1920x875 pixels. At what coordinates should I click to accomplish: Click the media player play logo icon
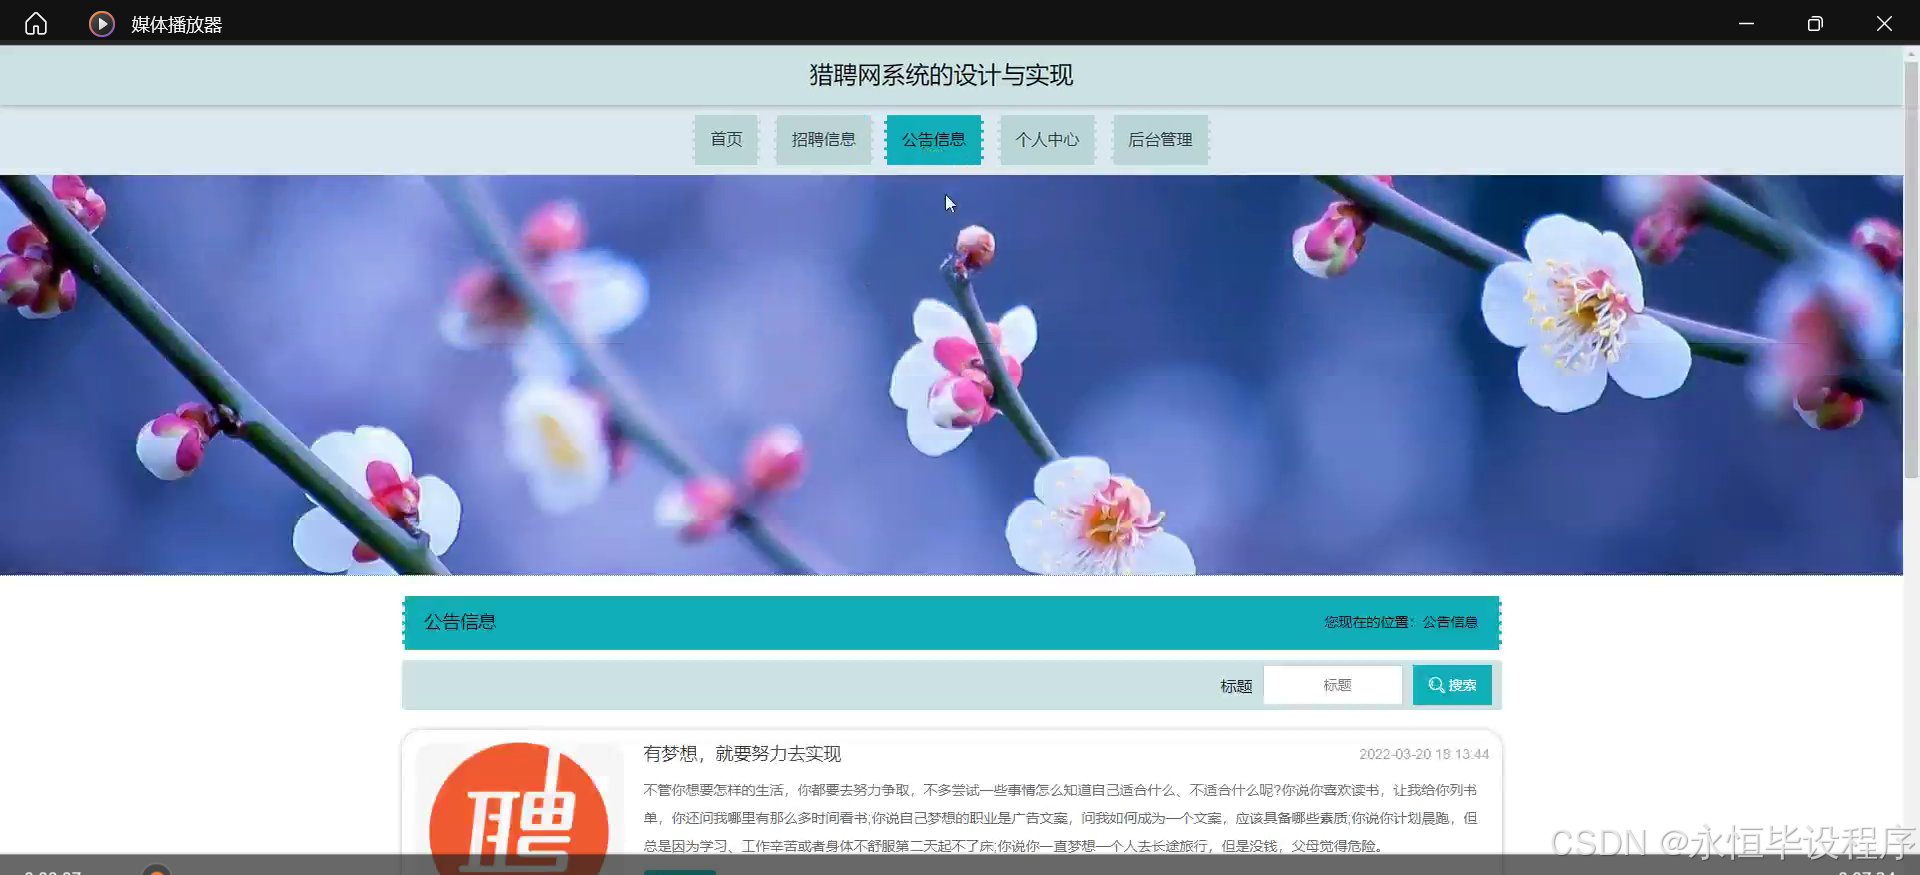(x=101, y=24)
